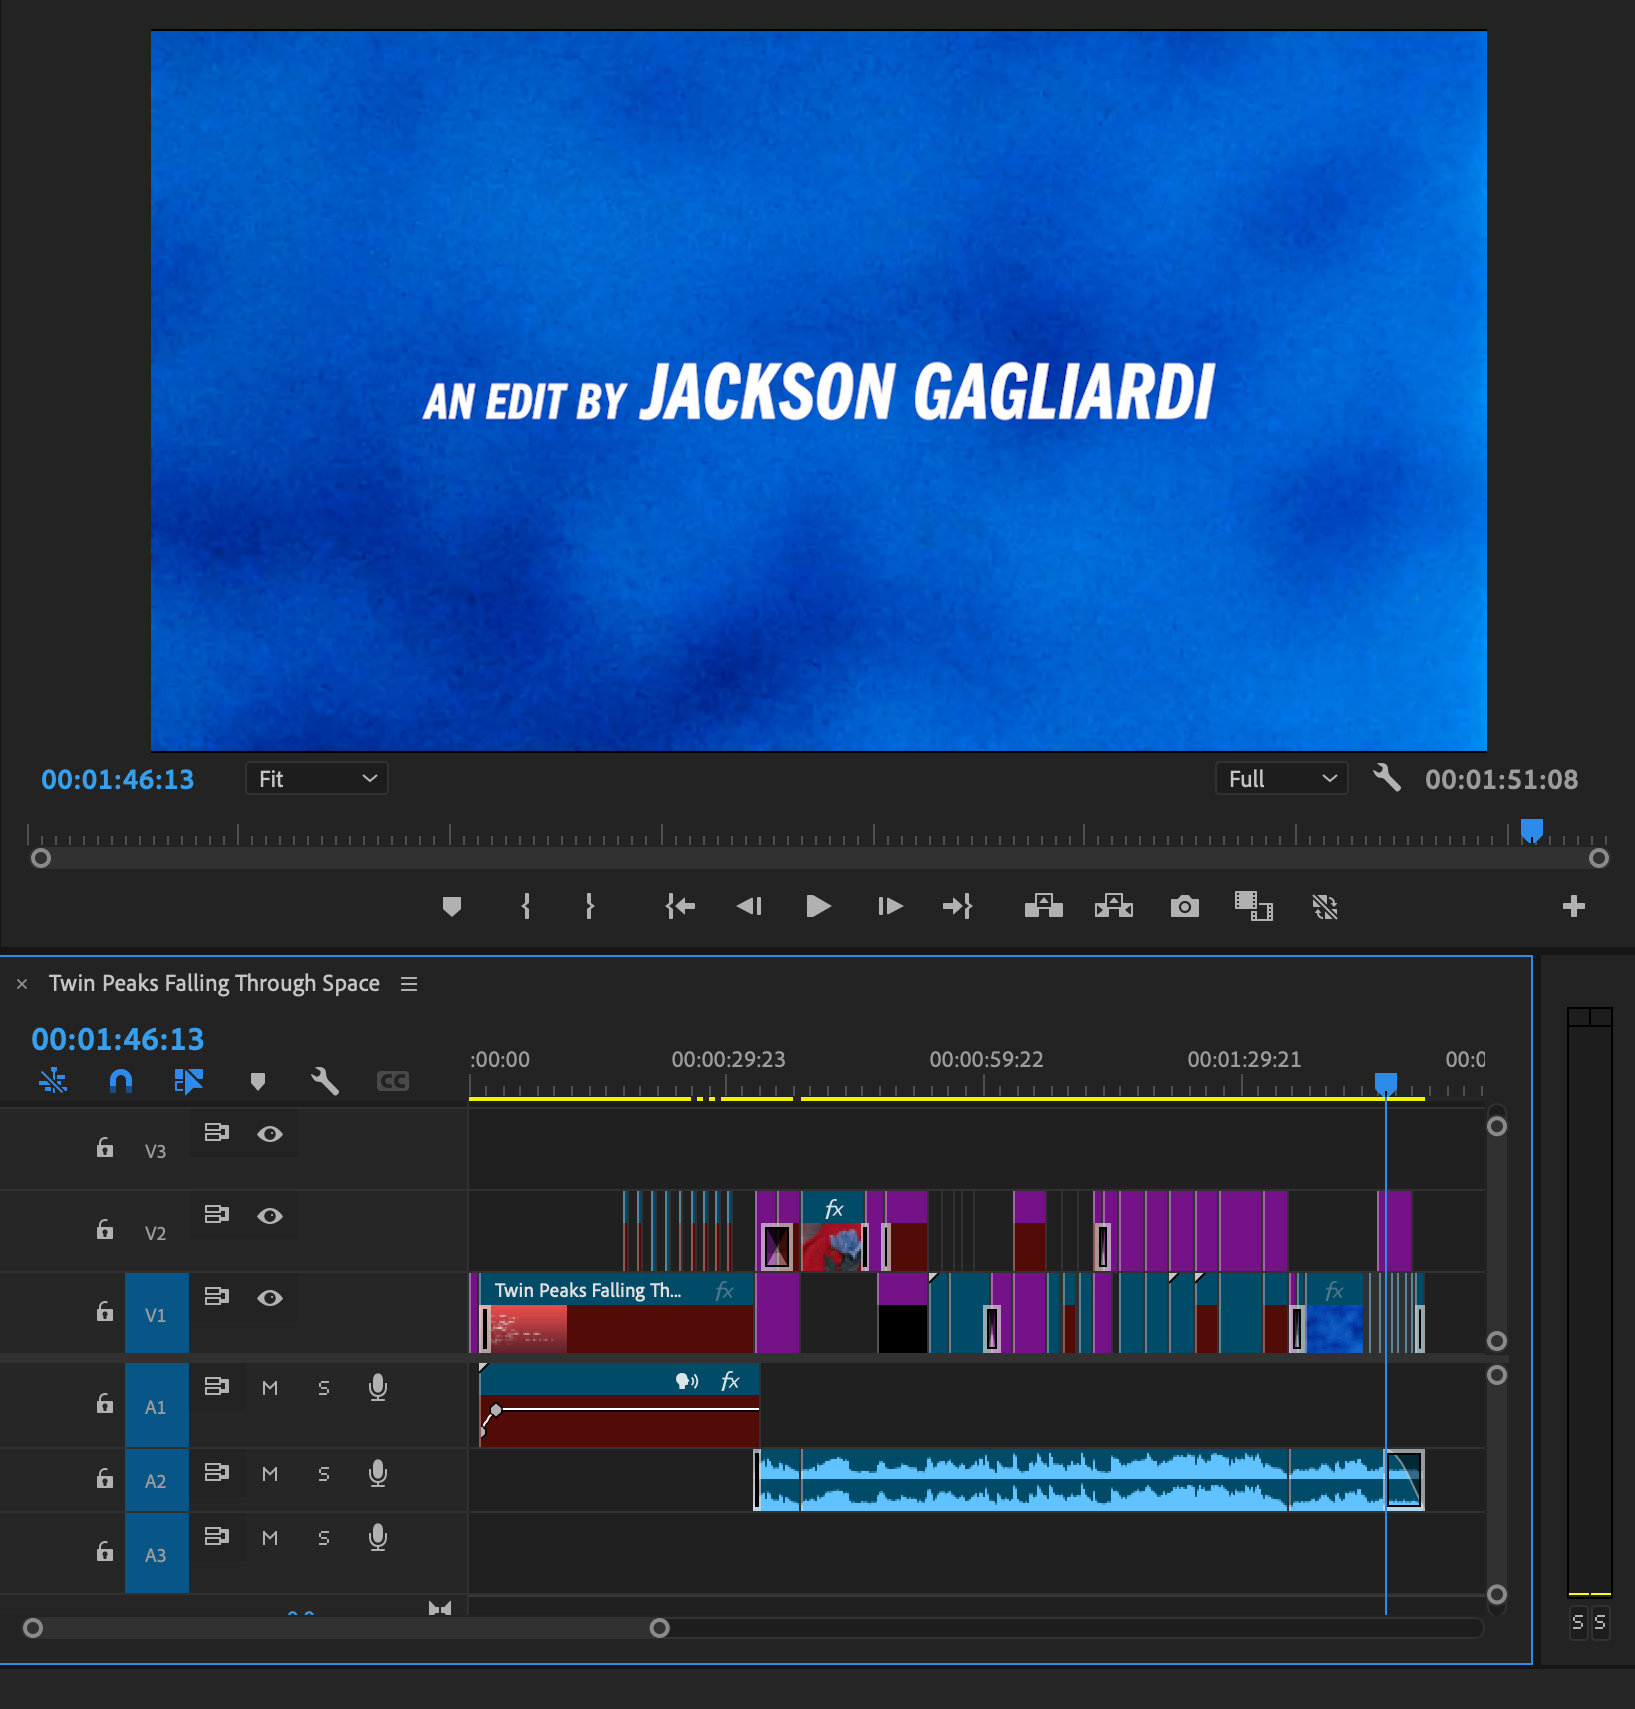Add a marker in the Program Monitor
The width and height of the screenshot is (1635, 1709).
(x=452, y=906)
